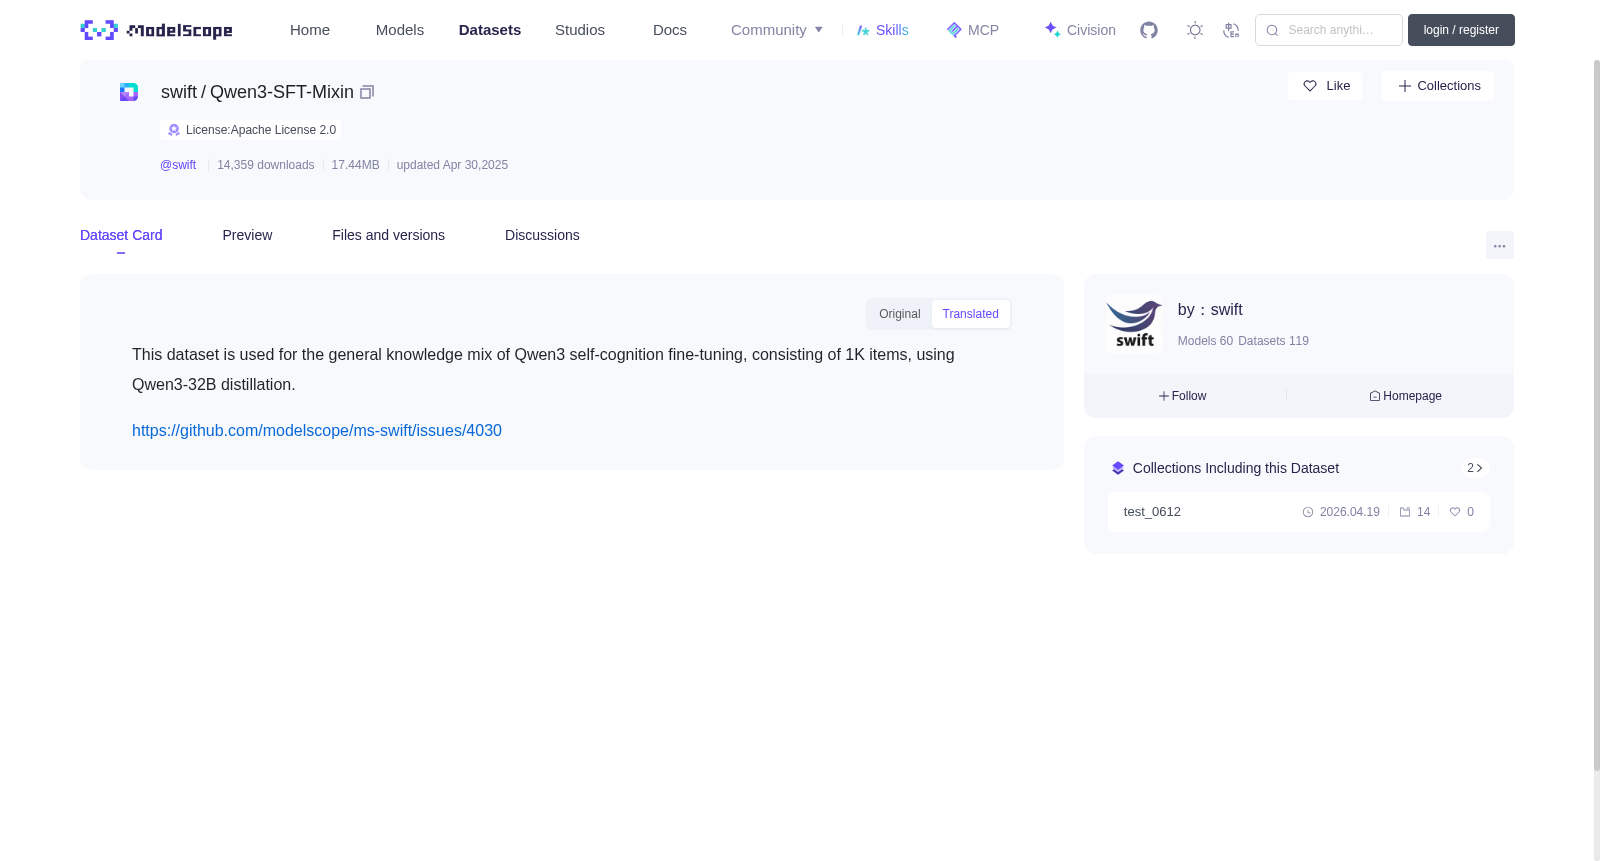
Task: Switch to Files and versions tab
Action: [x=388, y=235]
